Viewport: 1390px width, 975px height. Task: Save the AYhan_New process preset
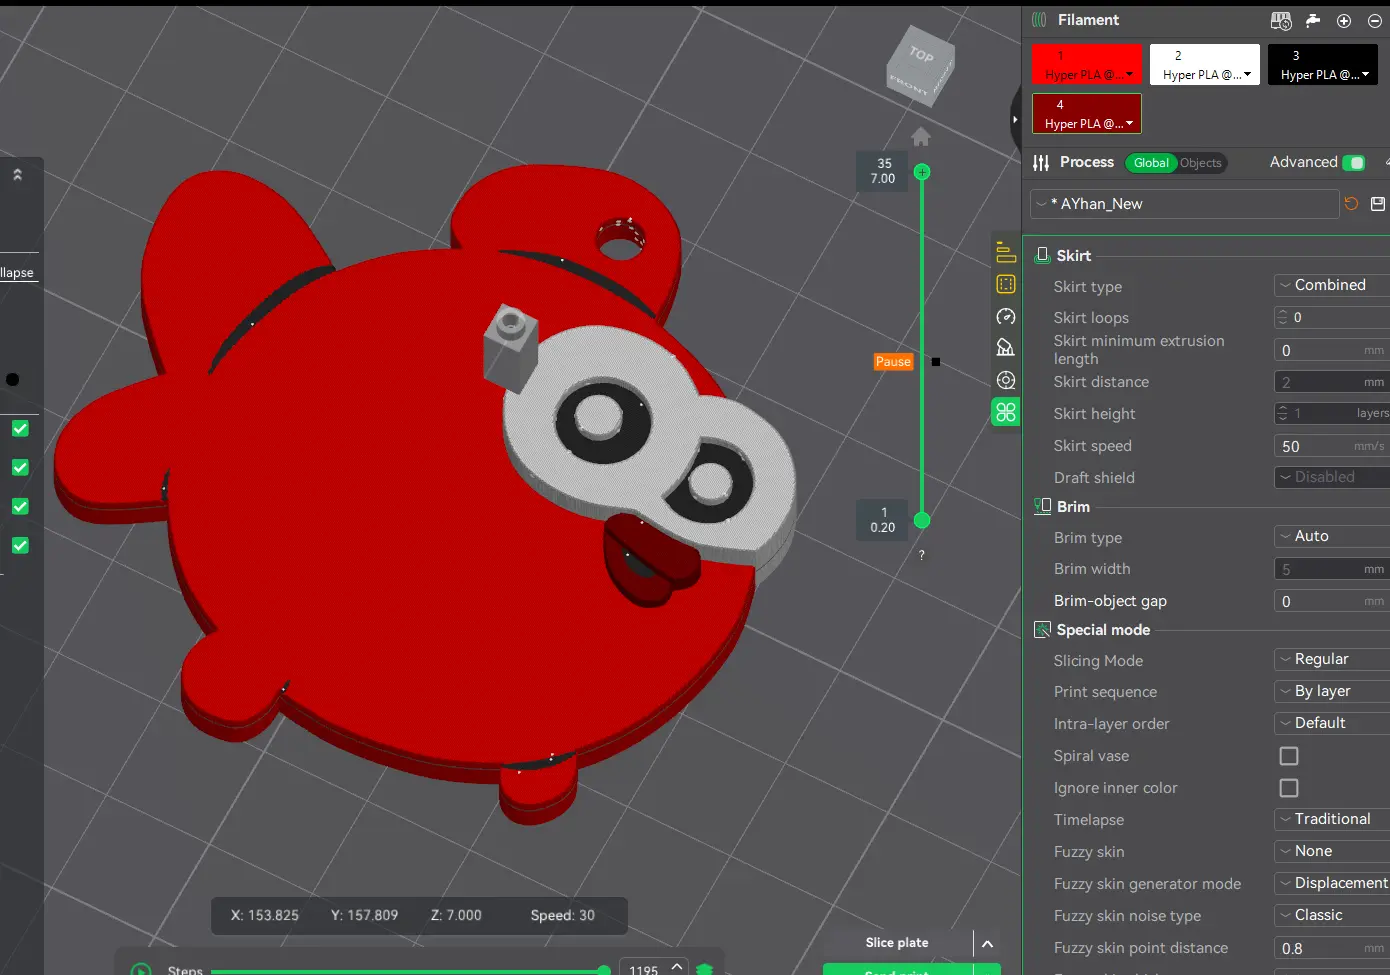[x=1378, y=204]
